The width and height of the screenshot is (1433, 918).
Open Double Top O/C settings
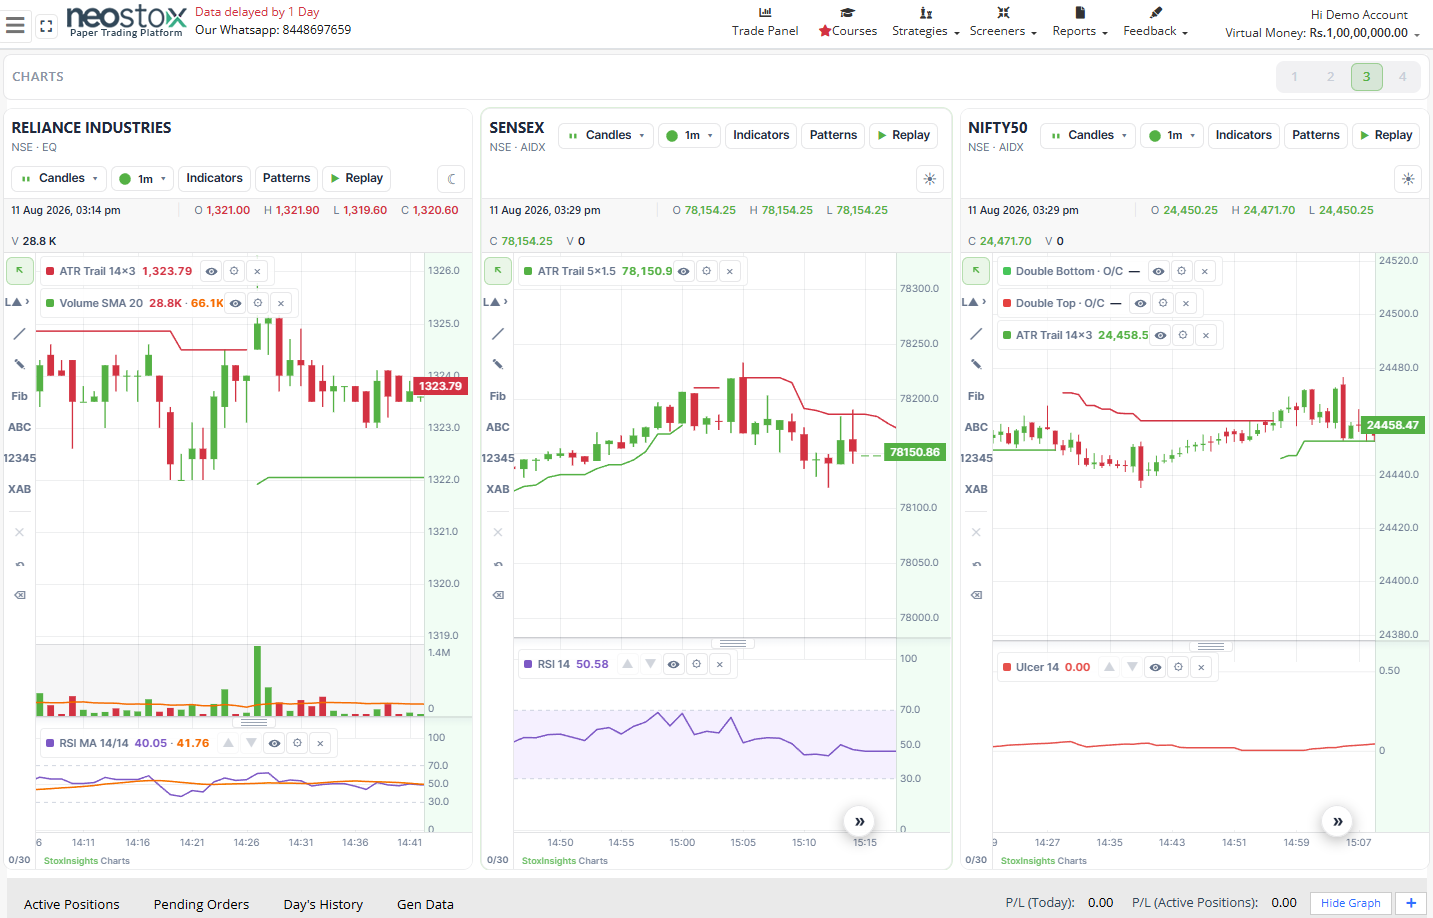1163,303
